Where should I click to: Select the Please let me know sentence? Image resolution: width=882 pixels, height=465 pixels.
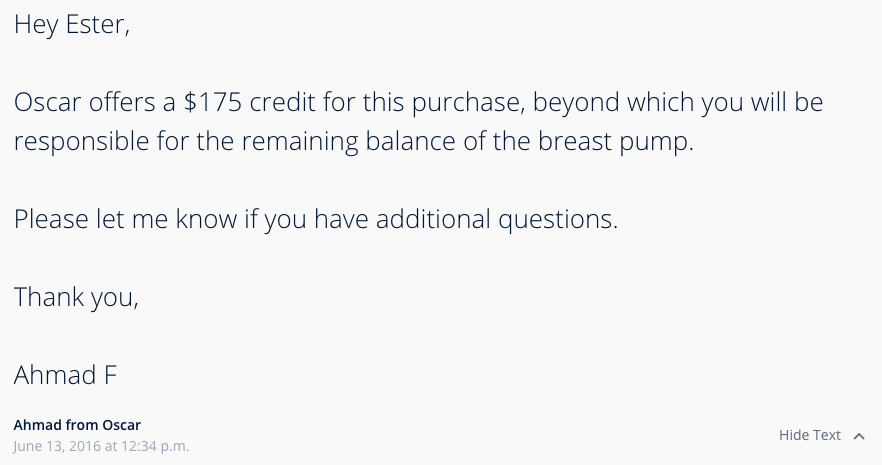pos(316,219)
